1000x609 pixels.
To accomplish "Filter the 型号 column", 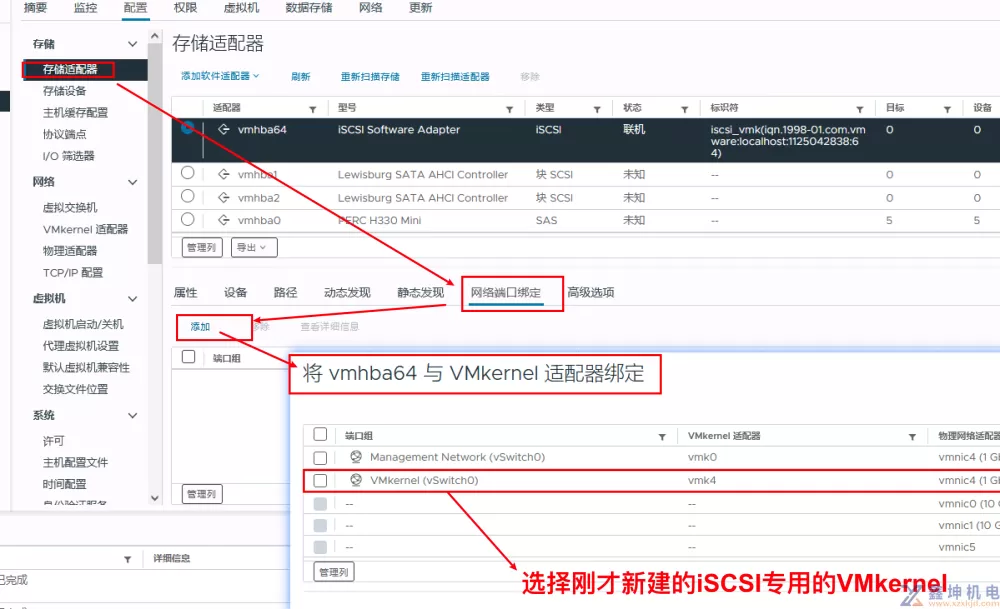I will [x=509, y=109].
